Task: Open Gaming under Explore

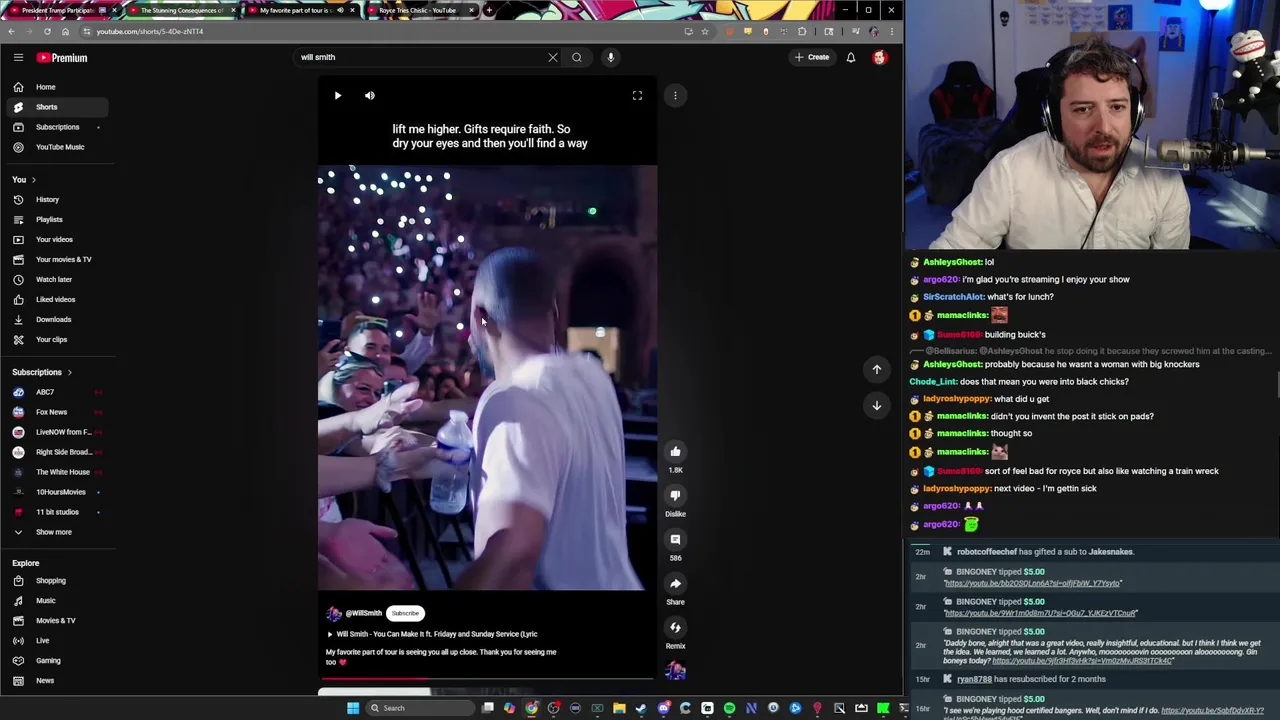Action: [58, 661]
